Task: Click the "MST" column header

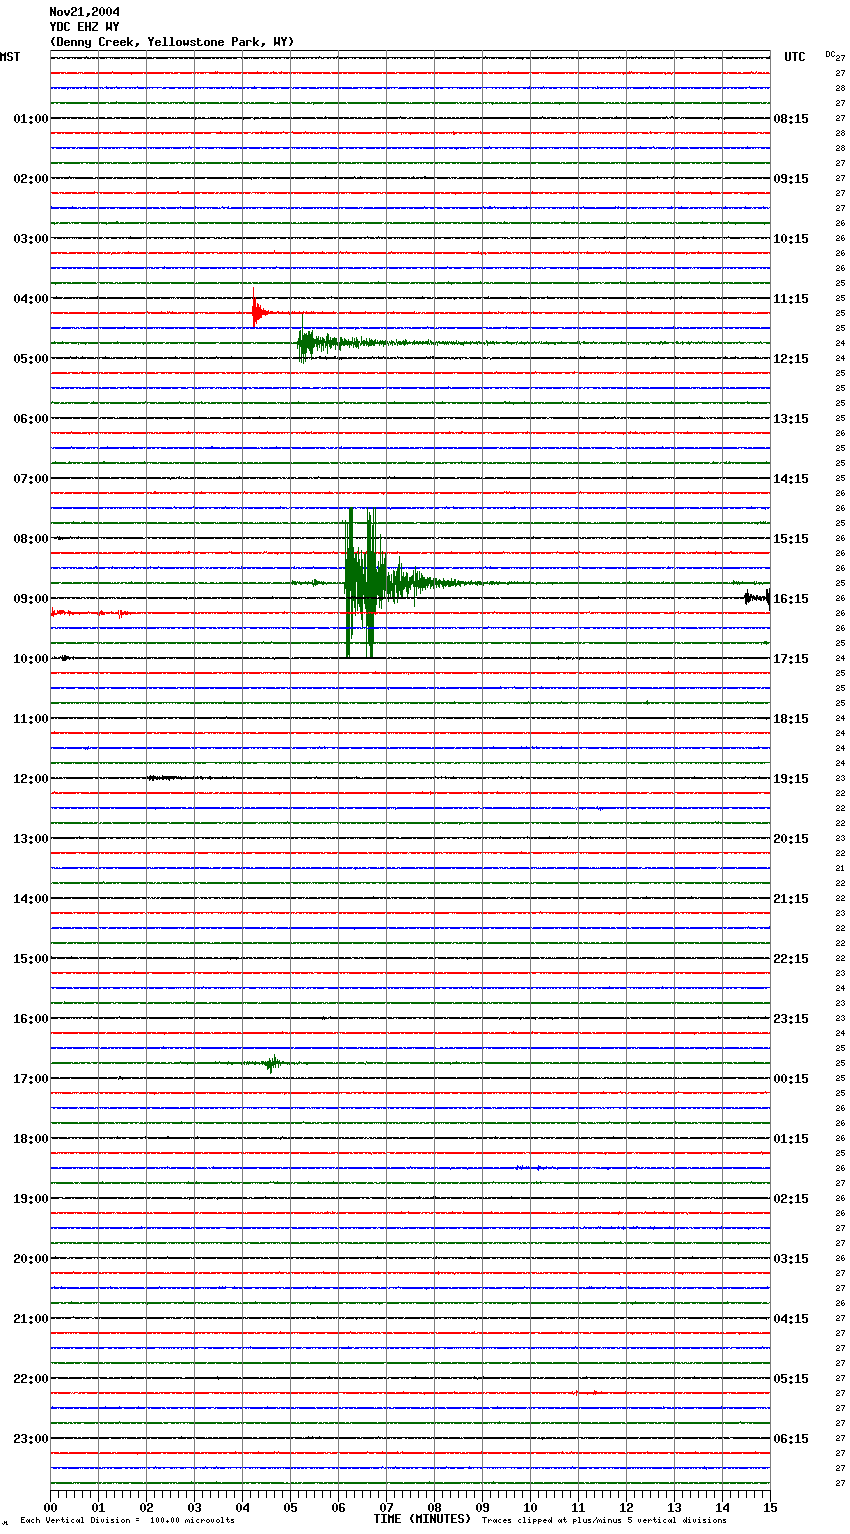Action: click(10, 57)
